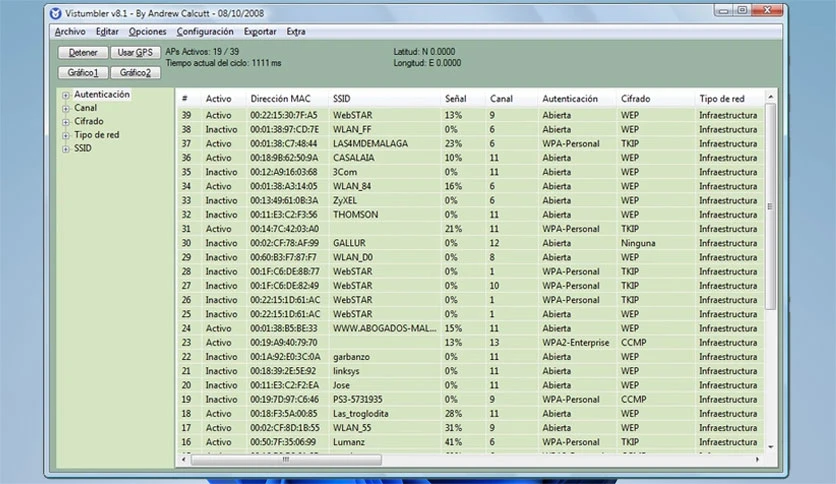Open the Editar menu
The width and height of the screenshot is (836, 484).
pos(107,32)
